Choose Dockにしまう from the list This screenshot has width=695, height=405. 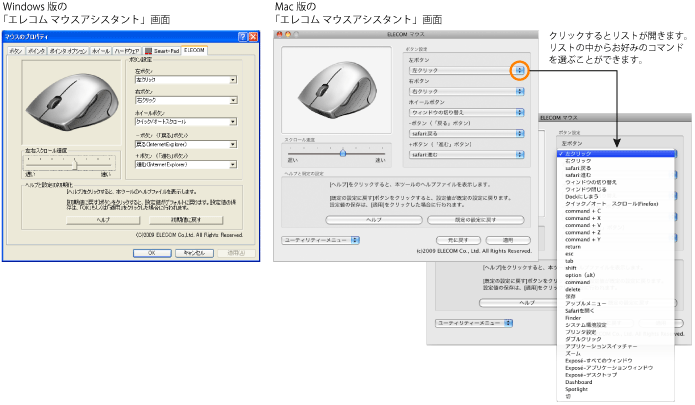click(616, 196)
